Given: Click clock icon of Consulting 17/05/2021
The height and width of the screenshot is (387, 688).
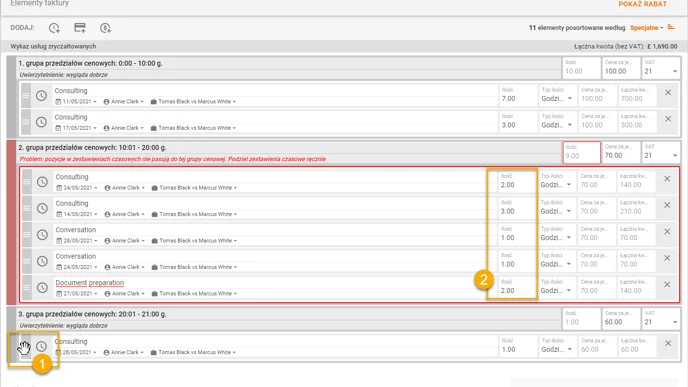Looking at the screenshot, I should 41,122.
